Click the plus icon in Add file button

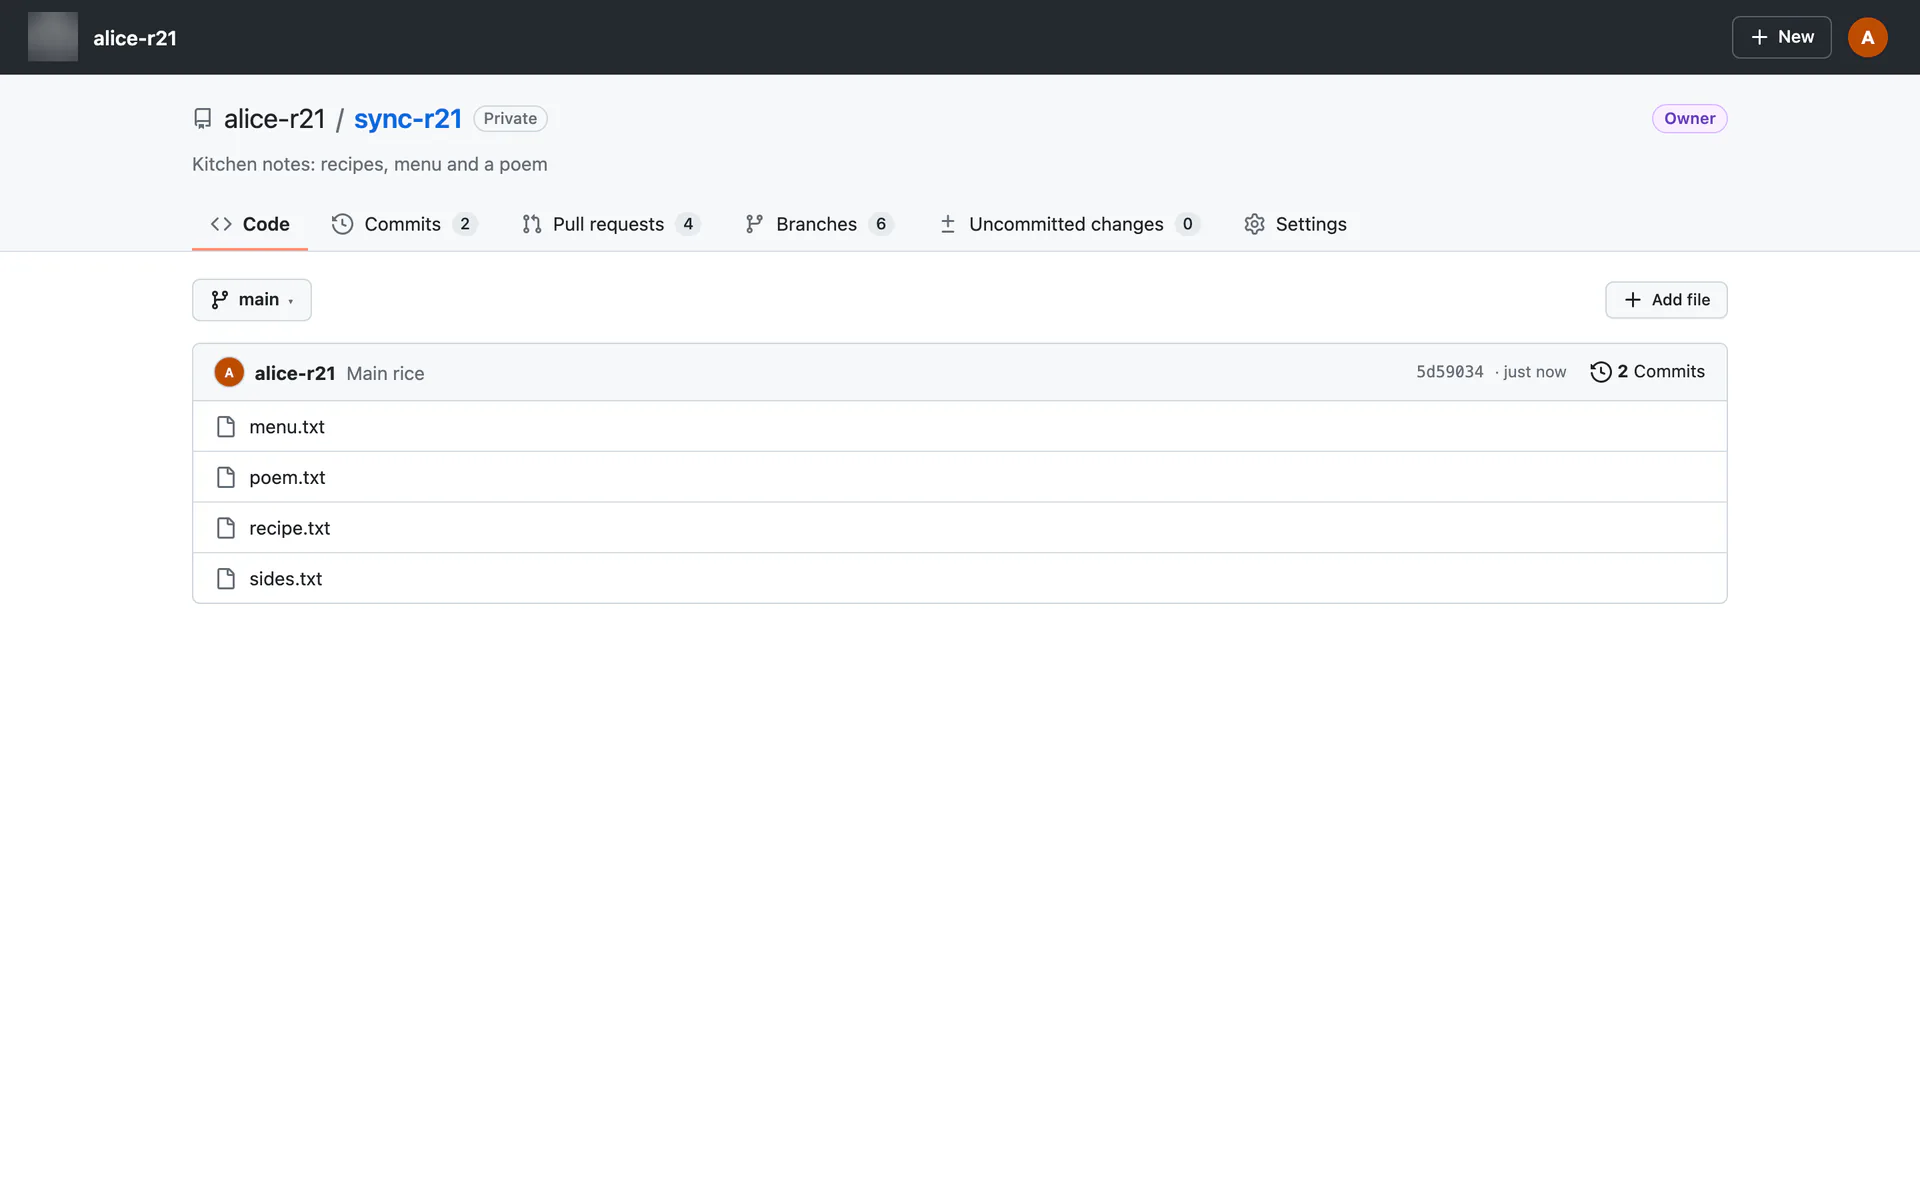tap(1633, 300)
